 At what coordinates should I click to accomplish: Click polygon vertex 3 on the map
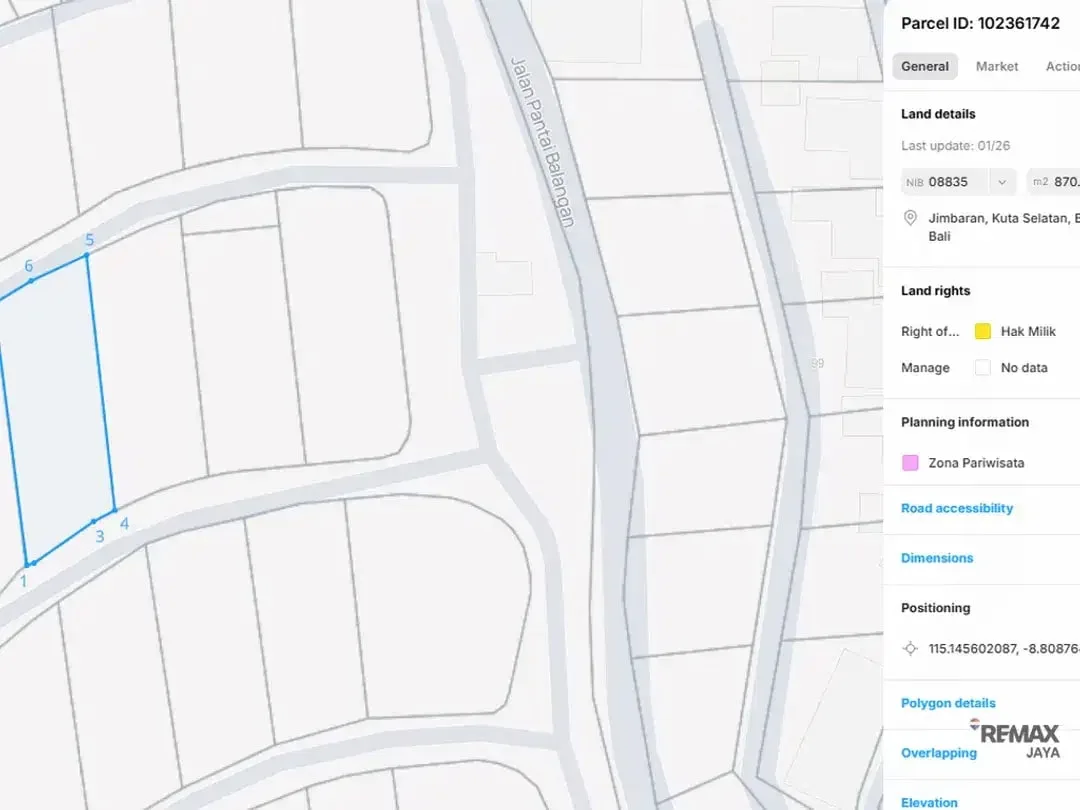coord(94,521)
